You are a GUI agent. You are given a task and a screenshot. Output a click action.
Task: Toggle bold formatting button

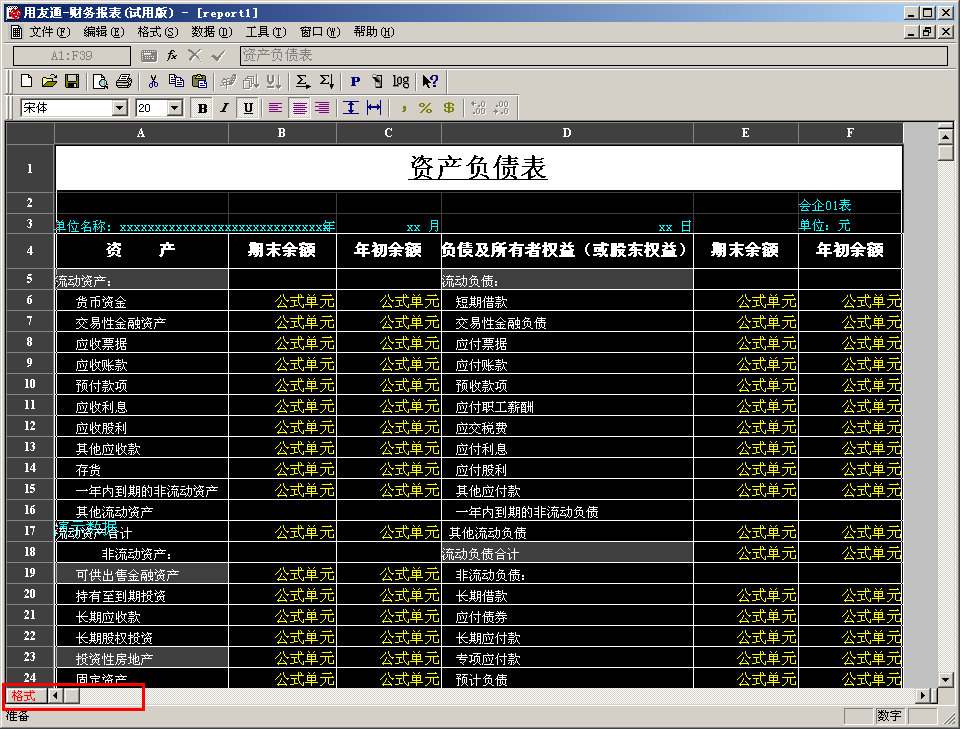click(202, 108)
